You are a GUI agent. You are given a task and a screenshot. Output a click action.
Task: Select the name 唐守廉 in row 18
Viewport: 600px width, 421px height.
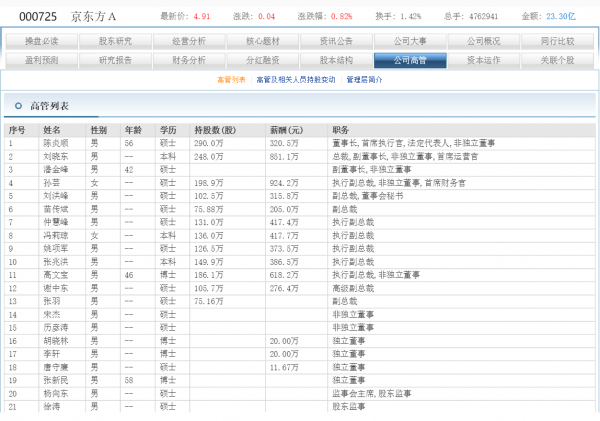(56, 367)
